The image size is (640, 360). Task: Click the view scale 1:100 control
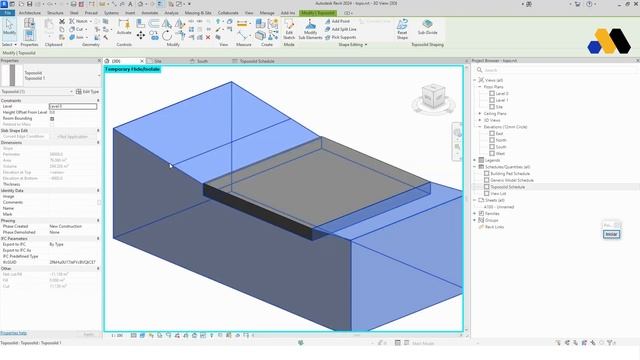click(x=117, y=336)
